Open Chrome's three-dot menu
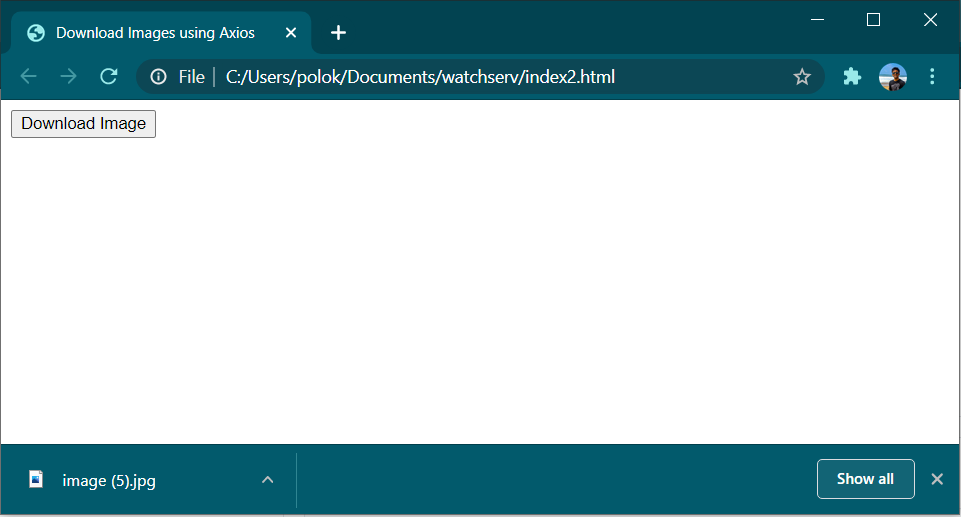 (932, 77)
